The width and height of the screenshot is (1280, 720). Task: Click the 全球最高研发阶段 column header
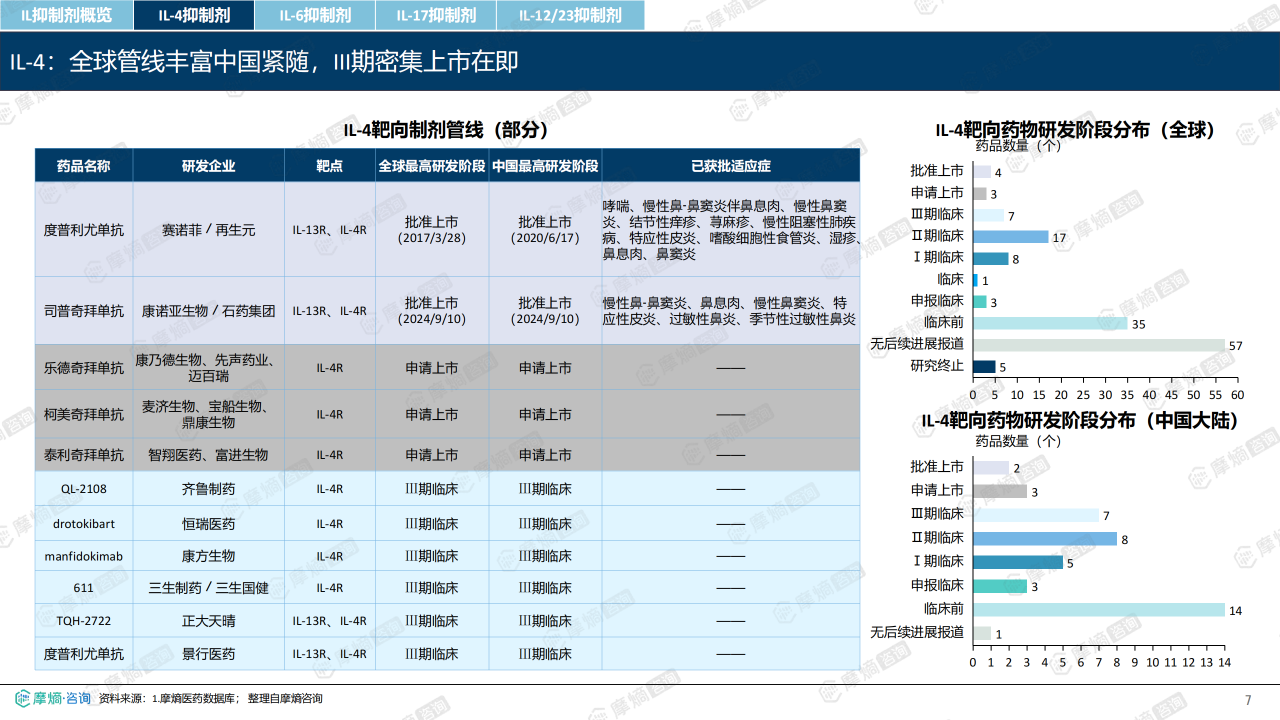pos(432,165)
